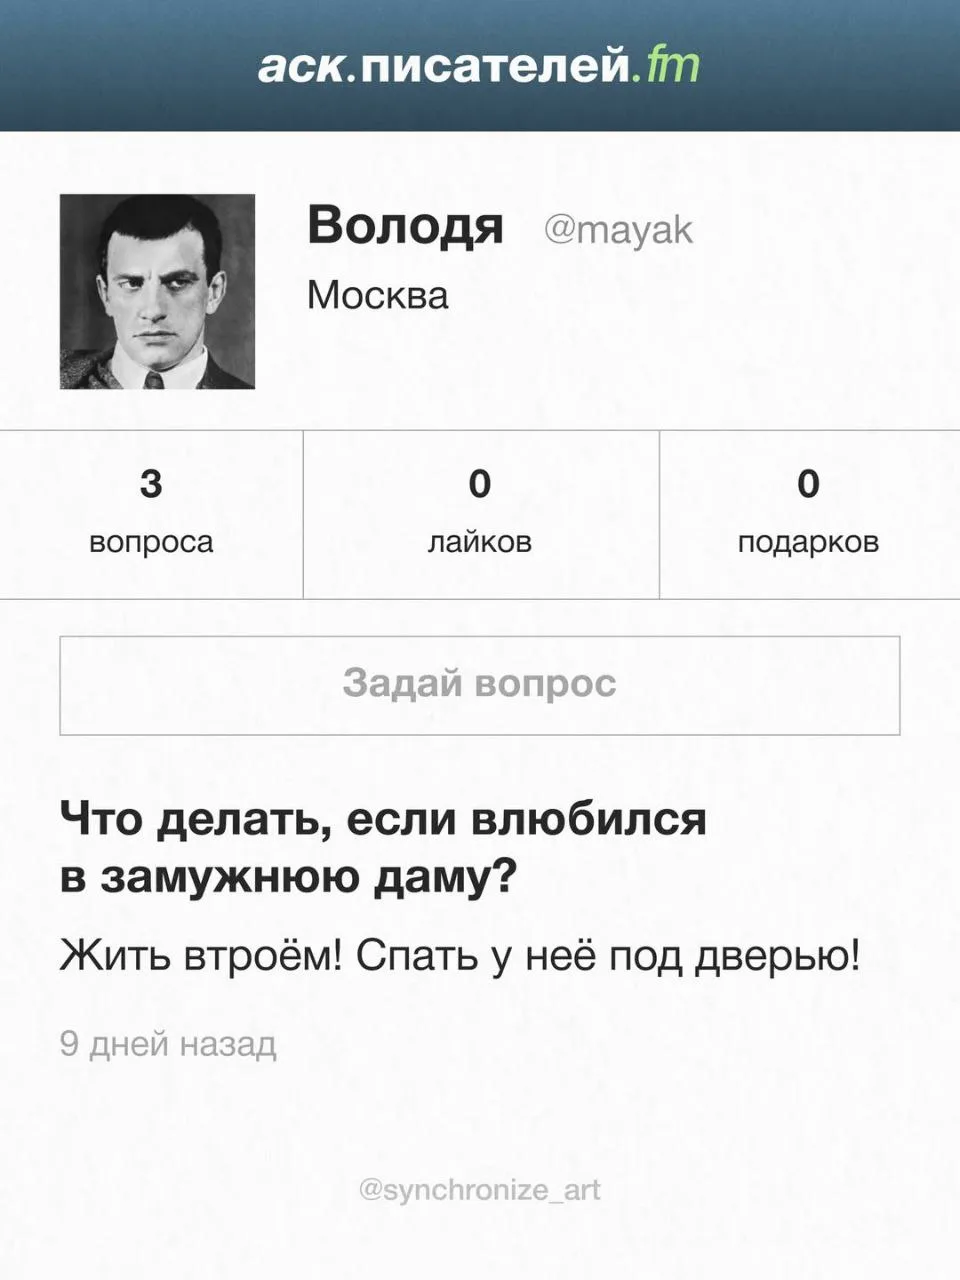This screenshot has width=960, height=1280.
Task: Click the zero above "подарков"
Action: 808,484
